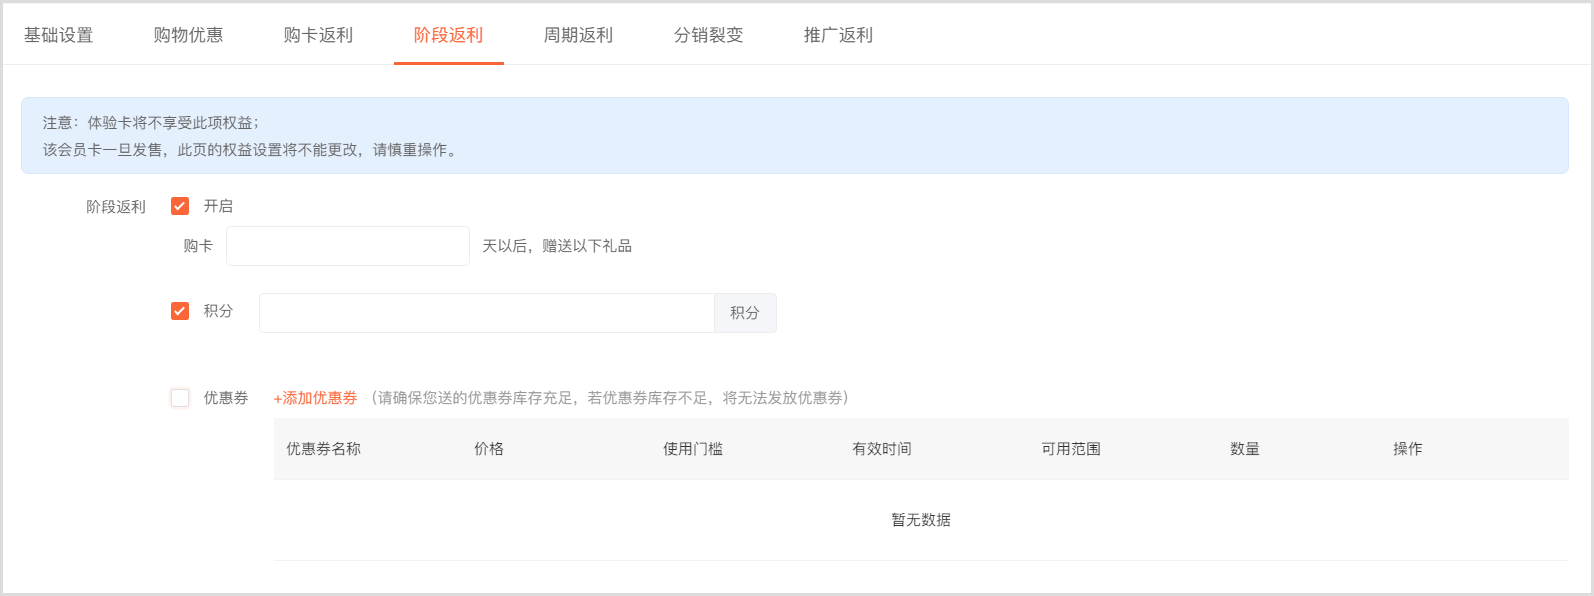This screenshot has height=596, width=1594.
Task: Click the 购卡 days input field
Action: tap(348, 246)
